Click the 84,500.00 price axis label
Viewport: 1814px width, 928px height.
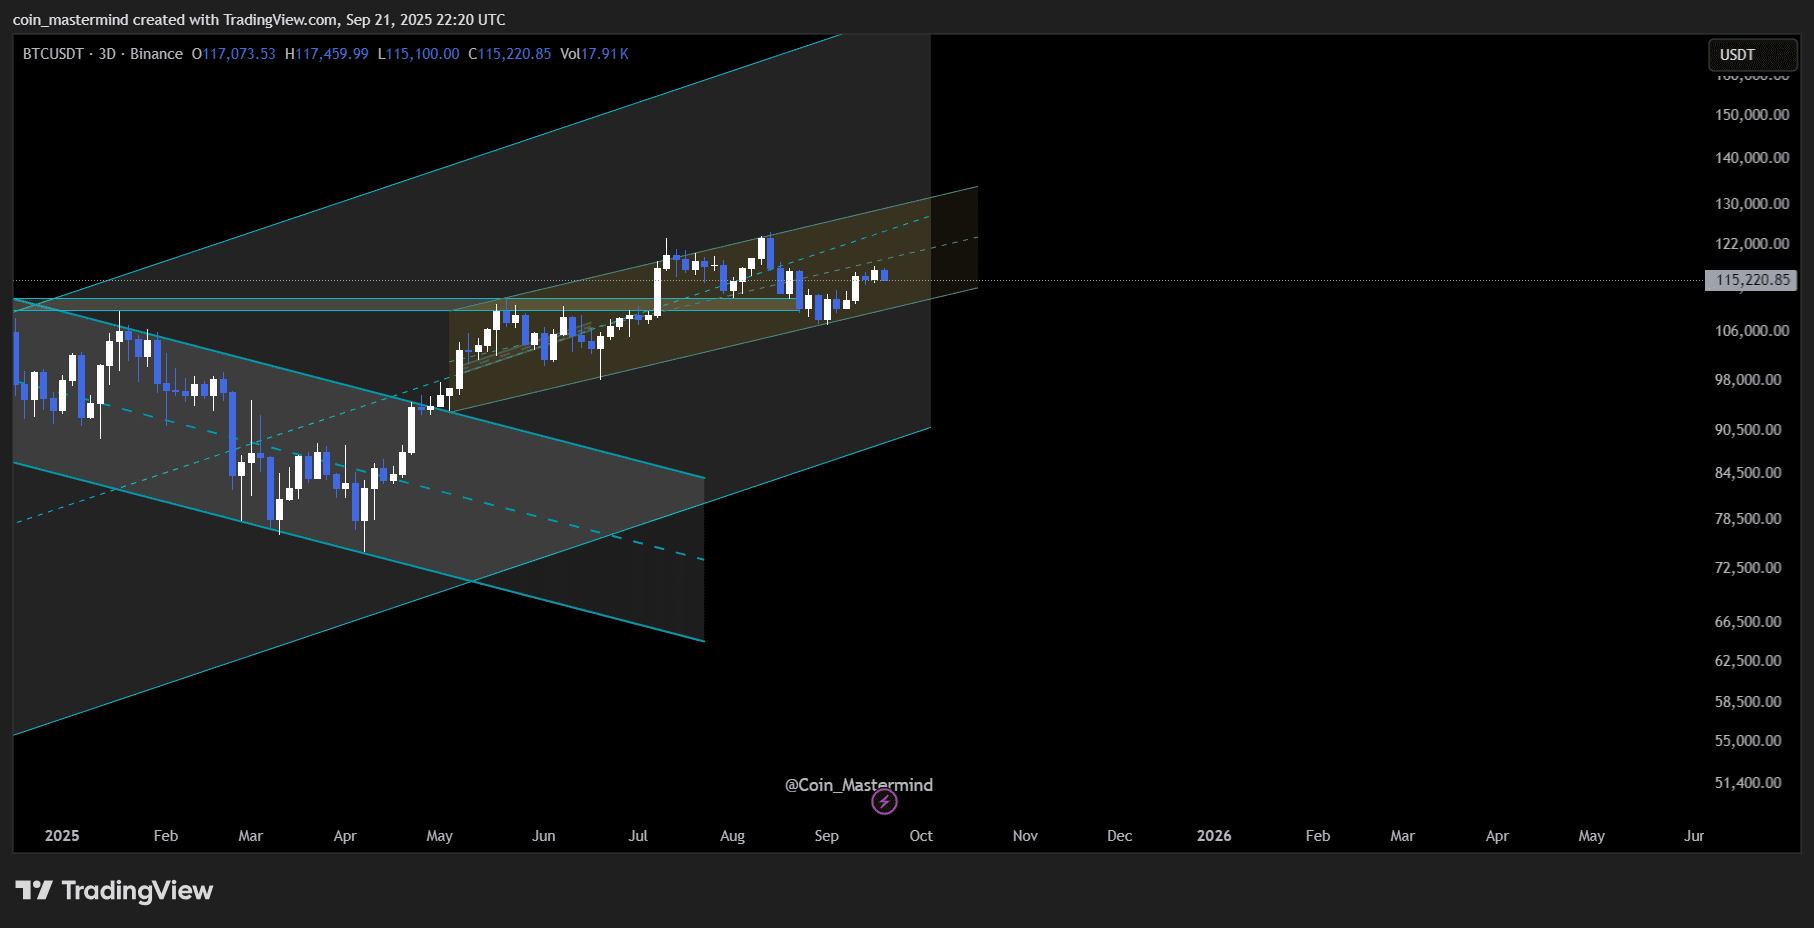click(x=1748, y=473)
